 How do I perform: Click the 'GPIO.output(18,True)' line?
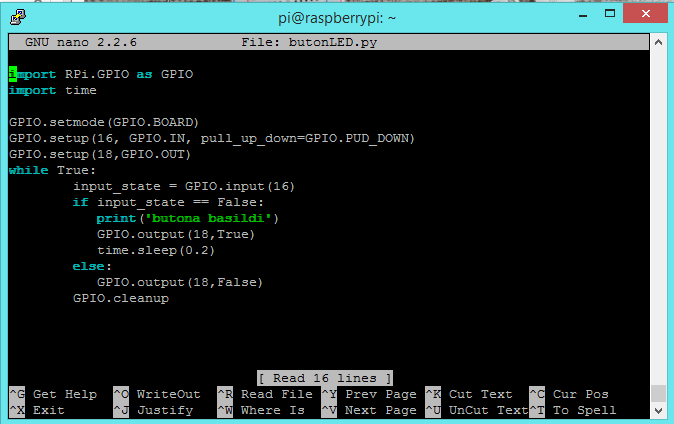[x=176, y=234]
